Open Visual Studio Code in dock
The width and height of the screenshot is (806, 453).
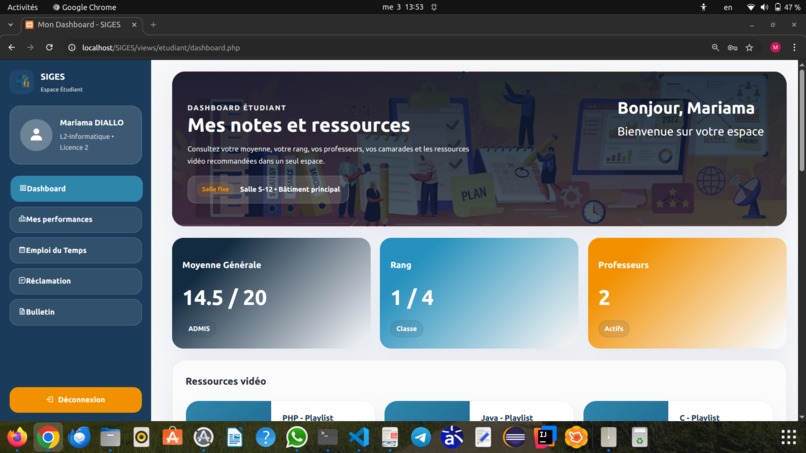pyautogui.click(x=359, y=438)
